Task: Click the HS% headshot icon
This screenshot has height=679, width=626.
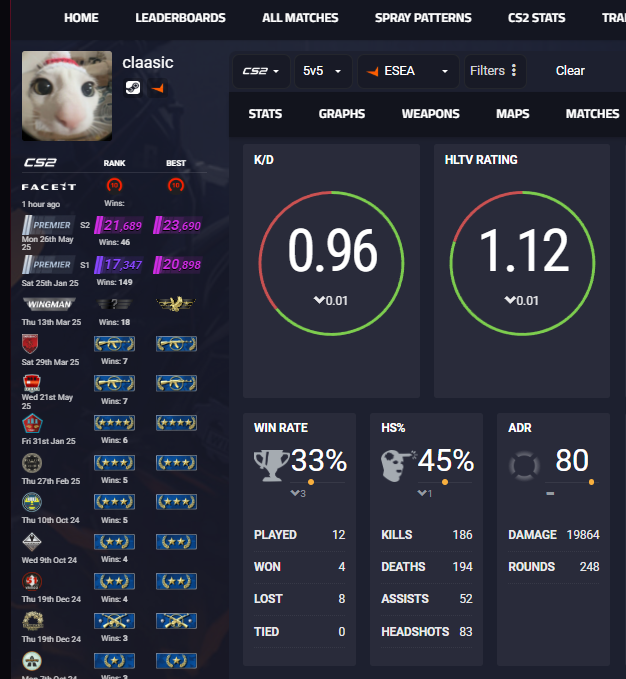Action: tap(398, 466)
